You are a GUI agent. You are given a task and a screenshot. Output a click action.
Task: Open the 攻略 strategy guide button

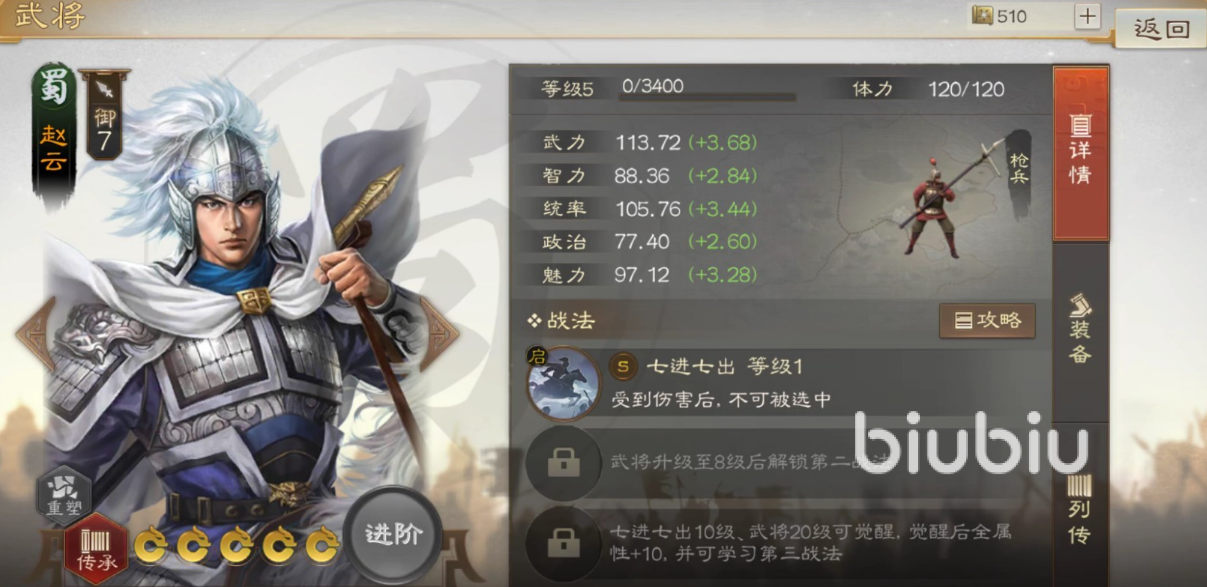click(x=987, y=321)
